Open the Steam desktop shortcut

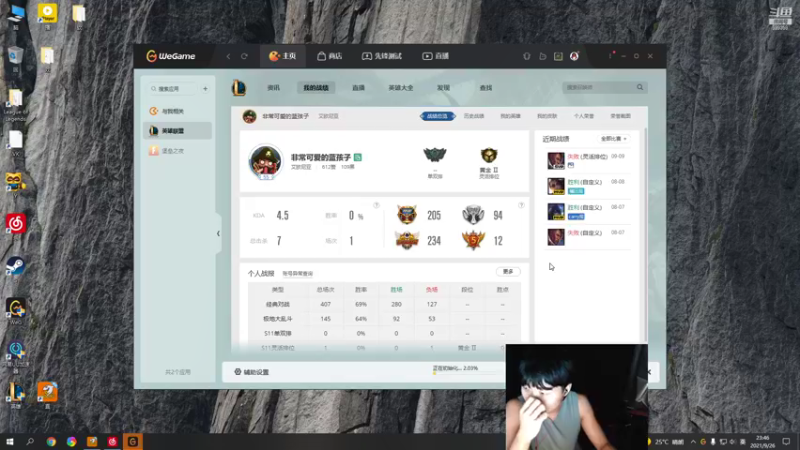pyautogui.click(x=15, y=266)
